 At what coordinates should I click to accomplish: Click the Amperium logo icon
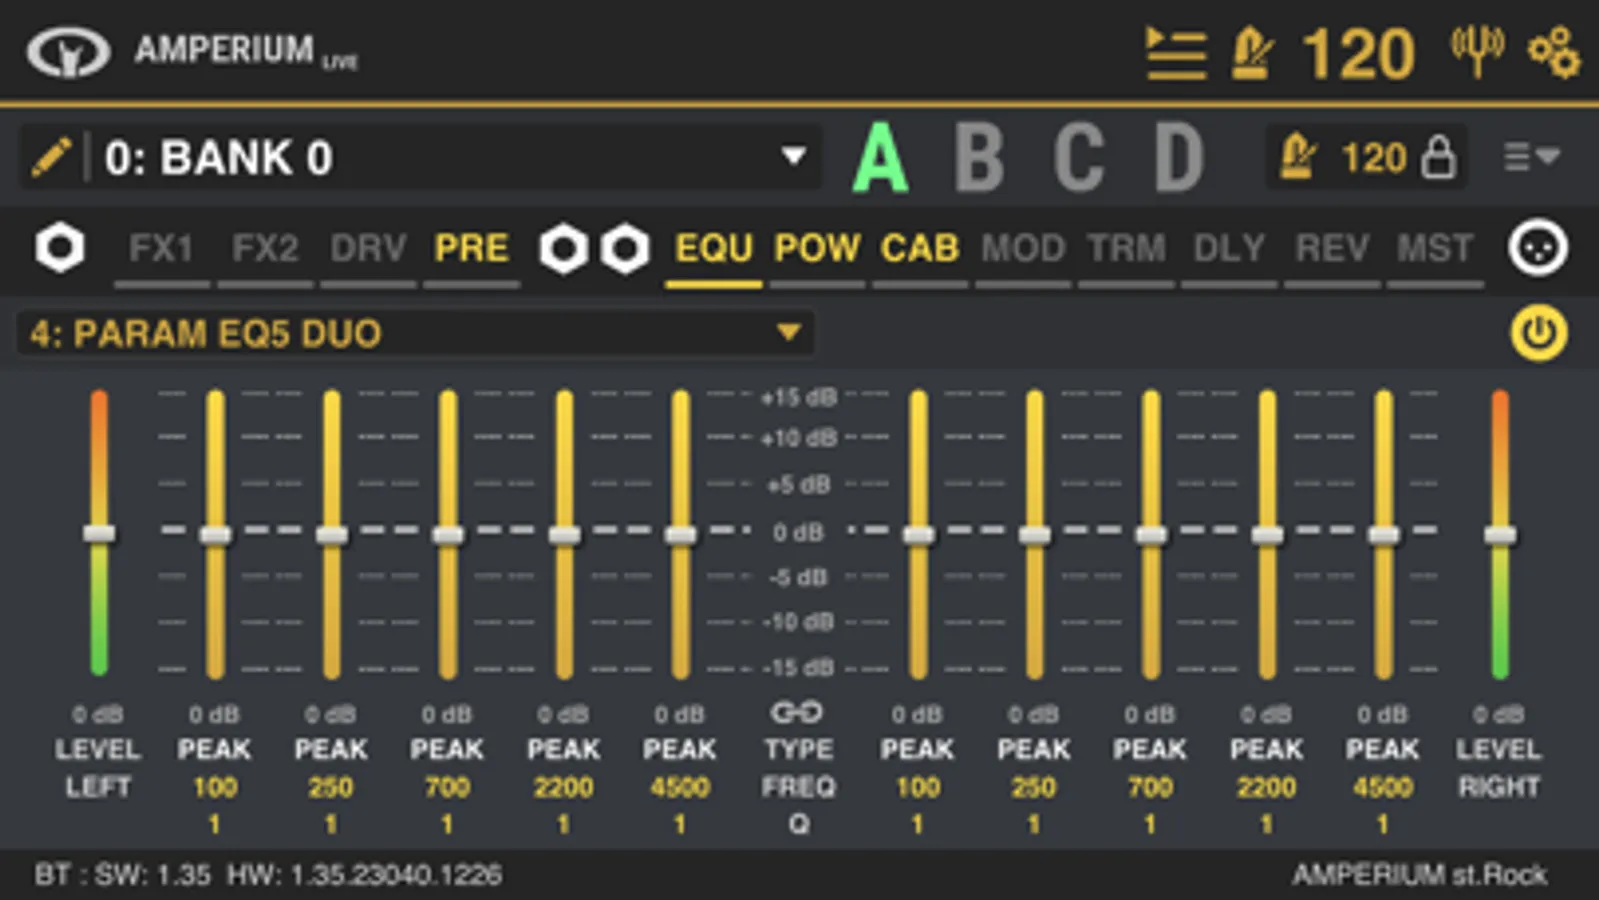click(68, 52)
